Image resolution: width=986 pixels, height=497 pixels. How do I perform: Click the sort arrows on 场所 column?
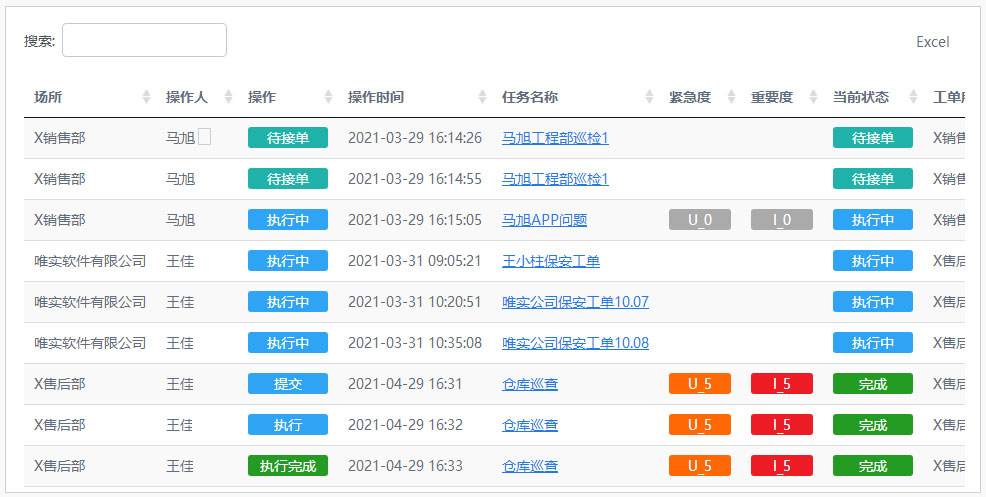[x=148, y=97]
